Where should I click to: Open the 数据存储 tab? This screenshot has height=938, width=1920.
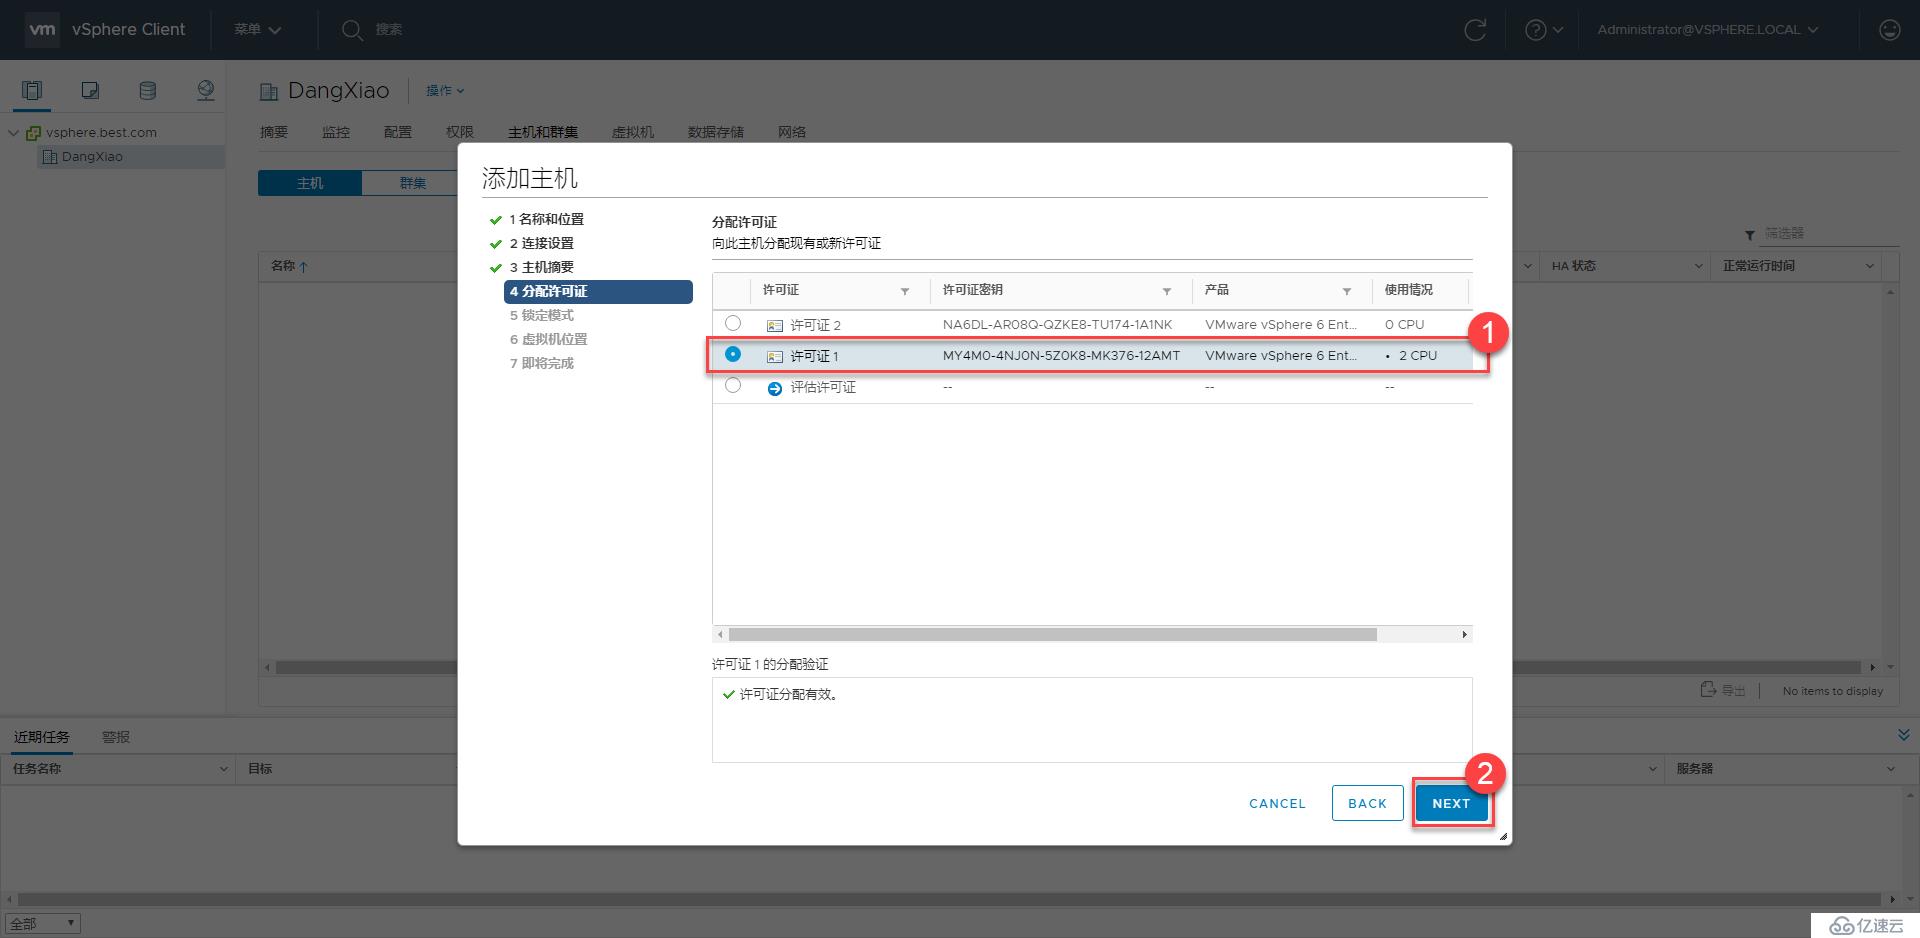pyautogui.click(x=716, y=132)
